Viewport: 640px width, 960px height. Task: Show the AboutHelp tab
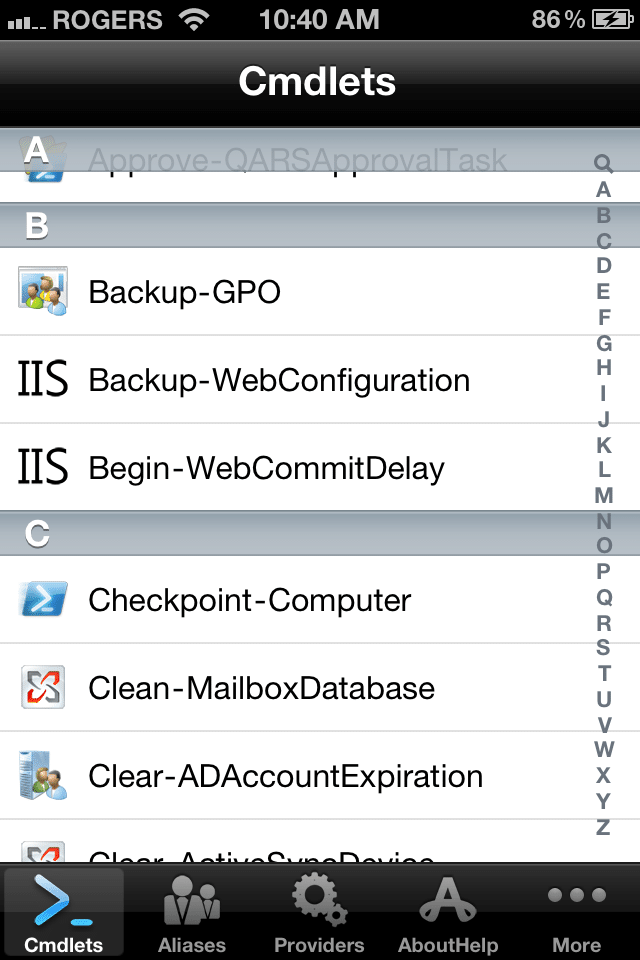coord(448,912)
